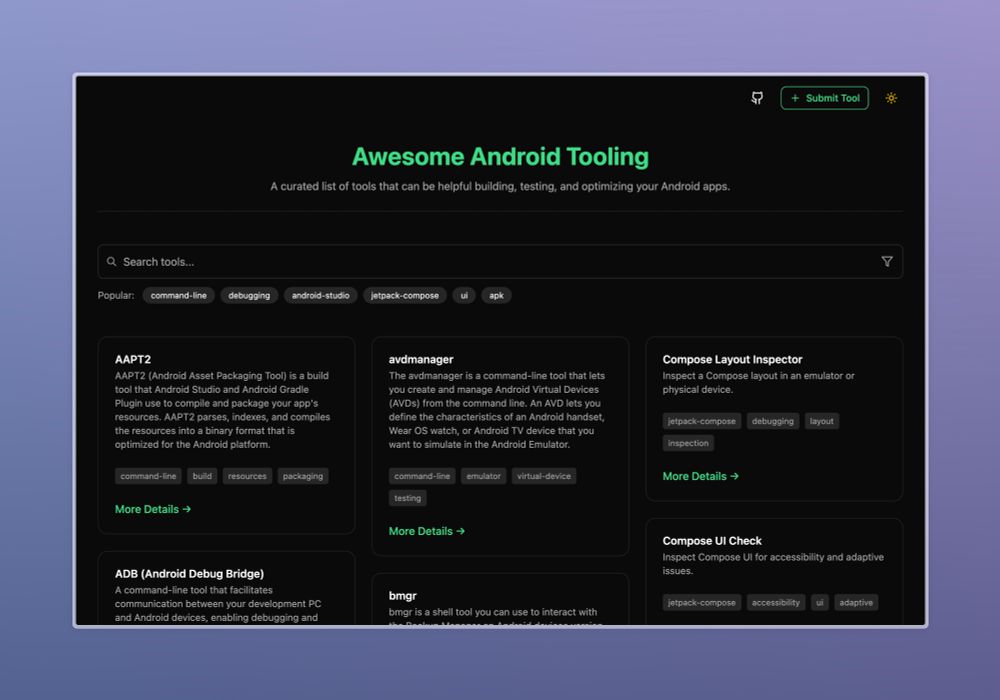The height and width of the screenshot is (700, 1000).
Task: Click the Submit Tool button
Action: coord(824,98)
